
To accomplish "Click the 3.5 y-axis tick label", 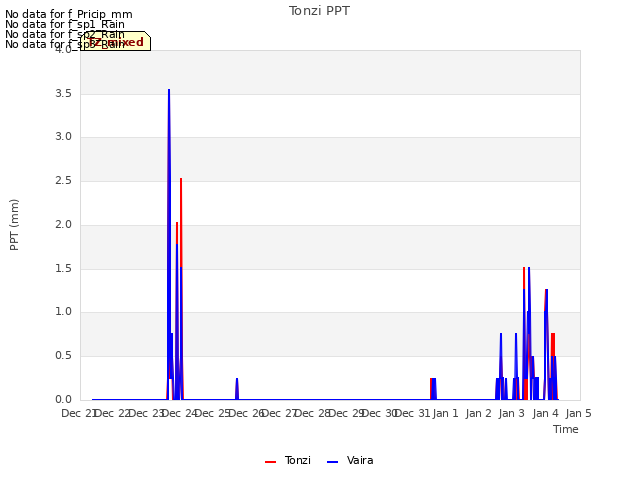I will click(64, 93).
